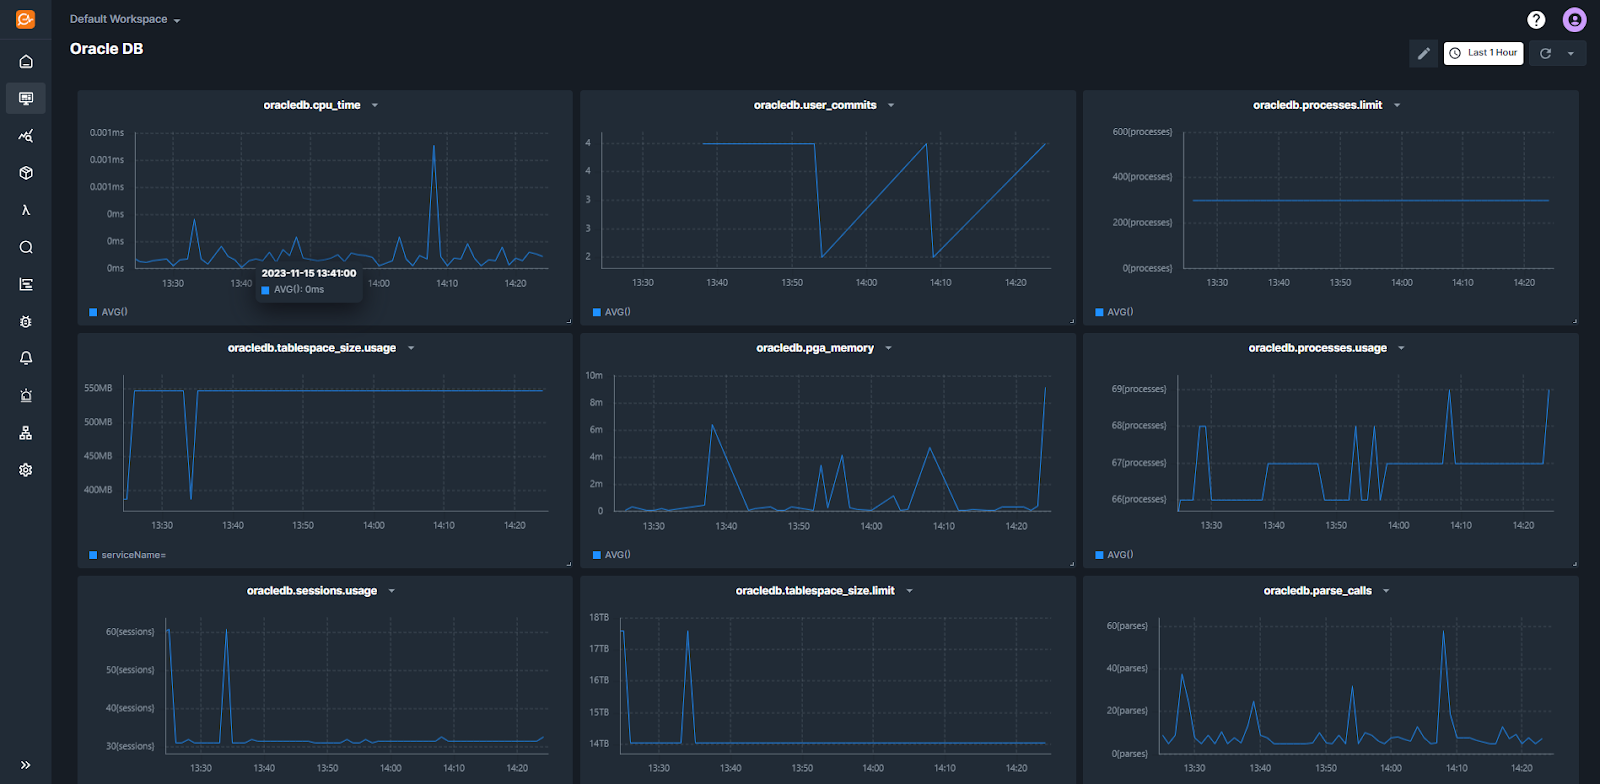Toggle AVG() legend in processes.usage panel
Viewport: 1600px width, 784px height.
click(1114, 555)
